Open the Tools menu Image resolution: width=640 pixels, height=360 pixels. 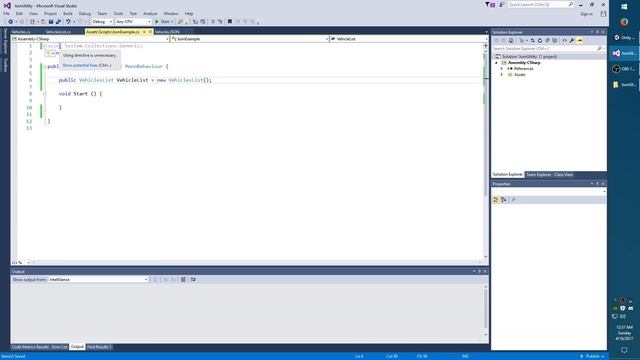tap(118, 13)
